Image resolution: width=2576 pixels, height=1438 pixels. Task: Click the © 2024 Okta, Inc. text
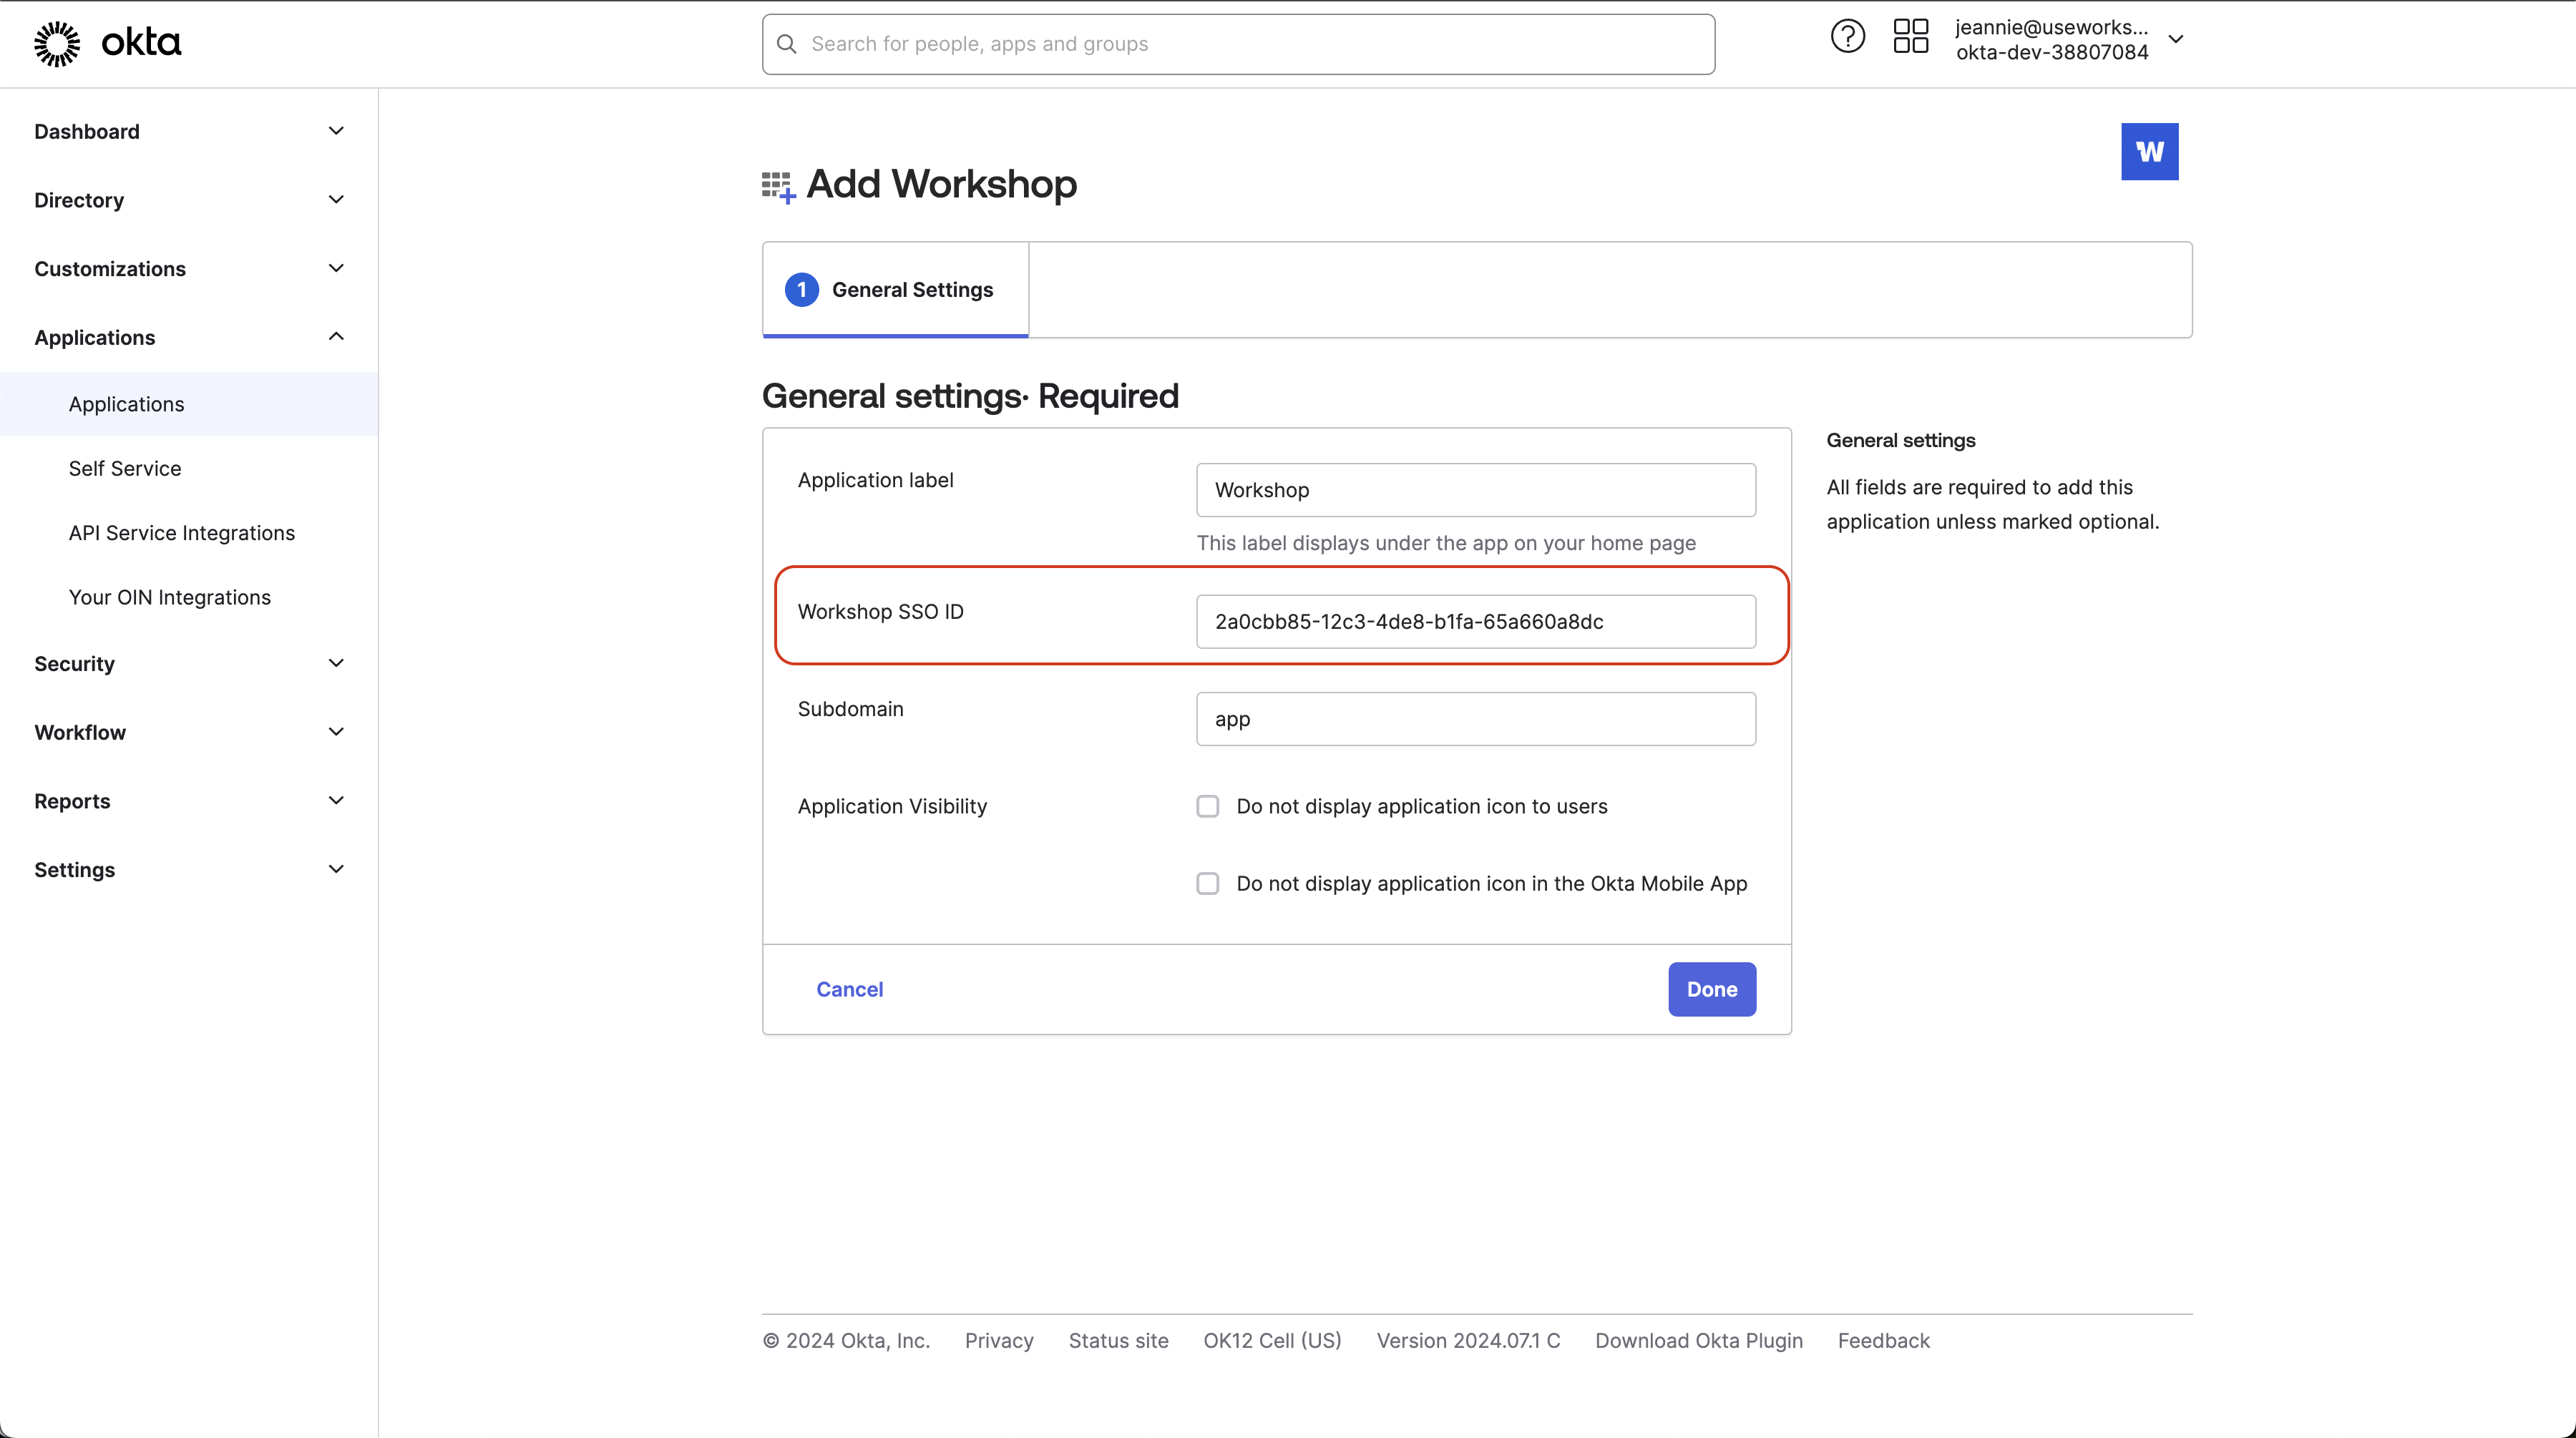click(x=846, y=1340)
